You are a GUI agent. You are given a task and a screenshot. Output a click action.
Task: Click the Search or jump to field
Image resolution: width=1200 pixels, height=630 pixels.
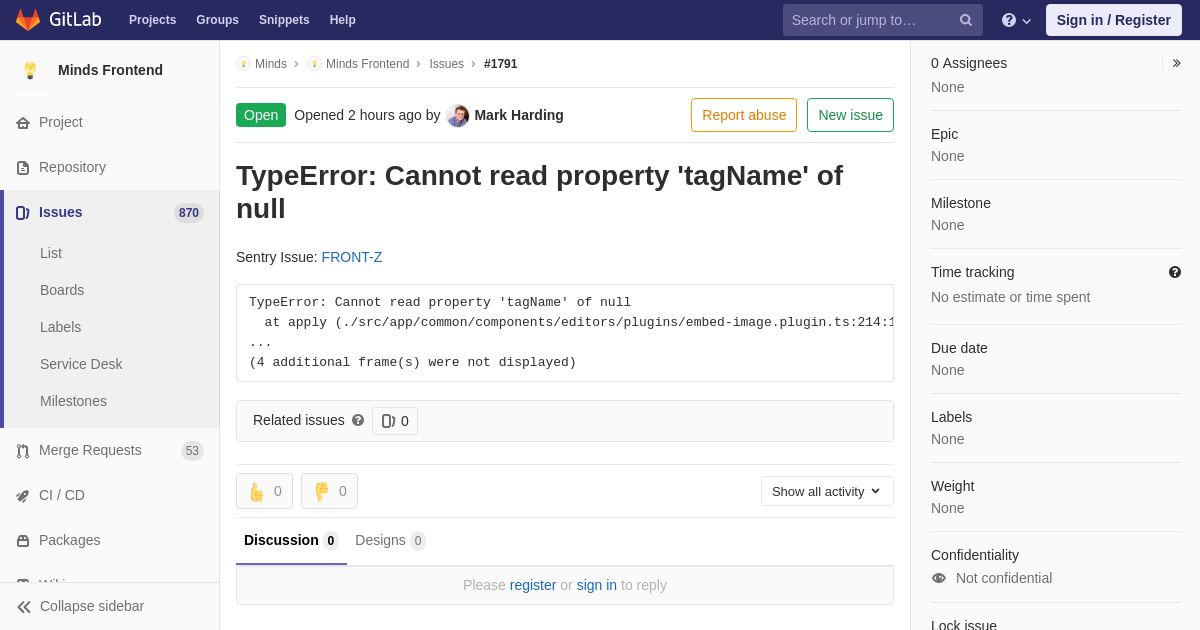882,20
